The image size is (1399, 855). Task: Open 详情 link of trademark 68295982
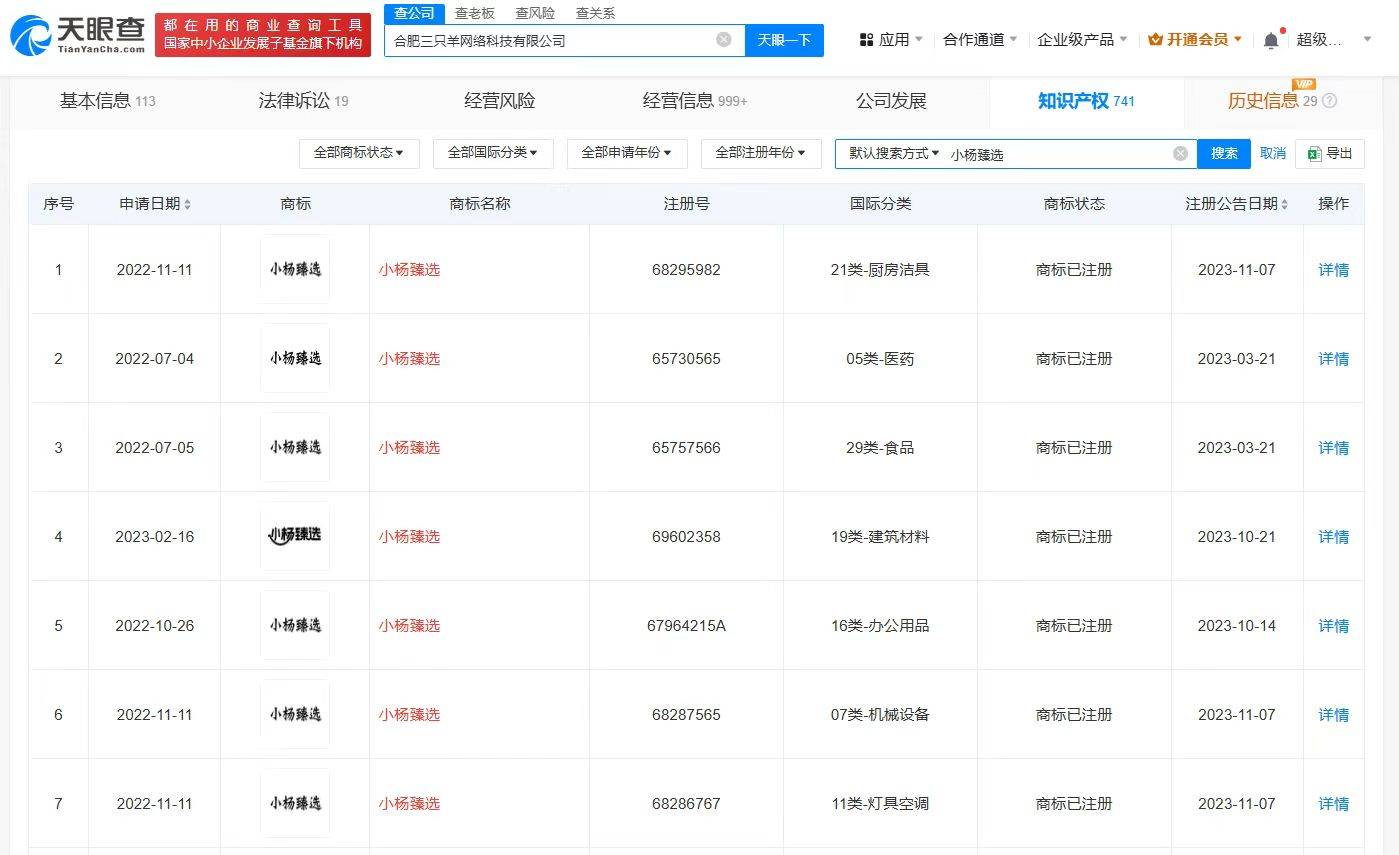tap(1333, 270)
